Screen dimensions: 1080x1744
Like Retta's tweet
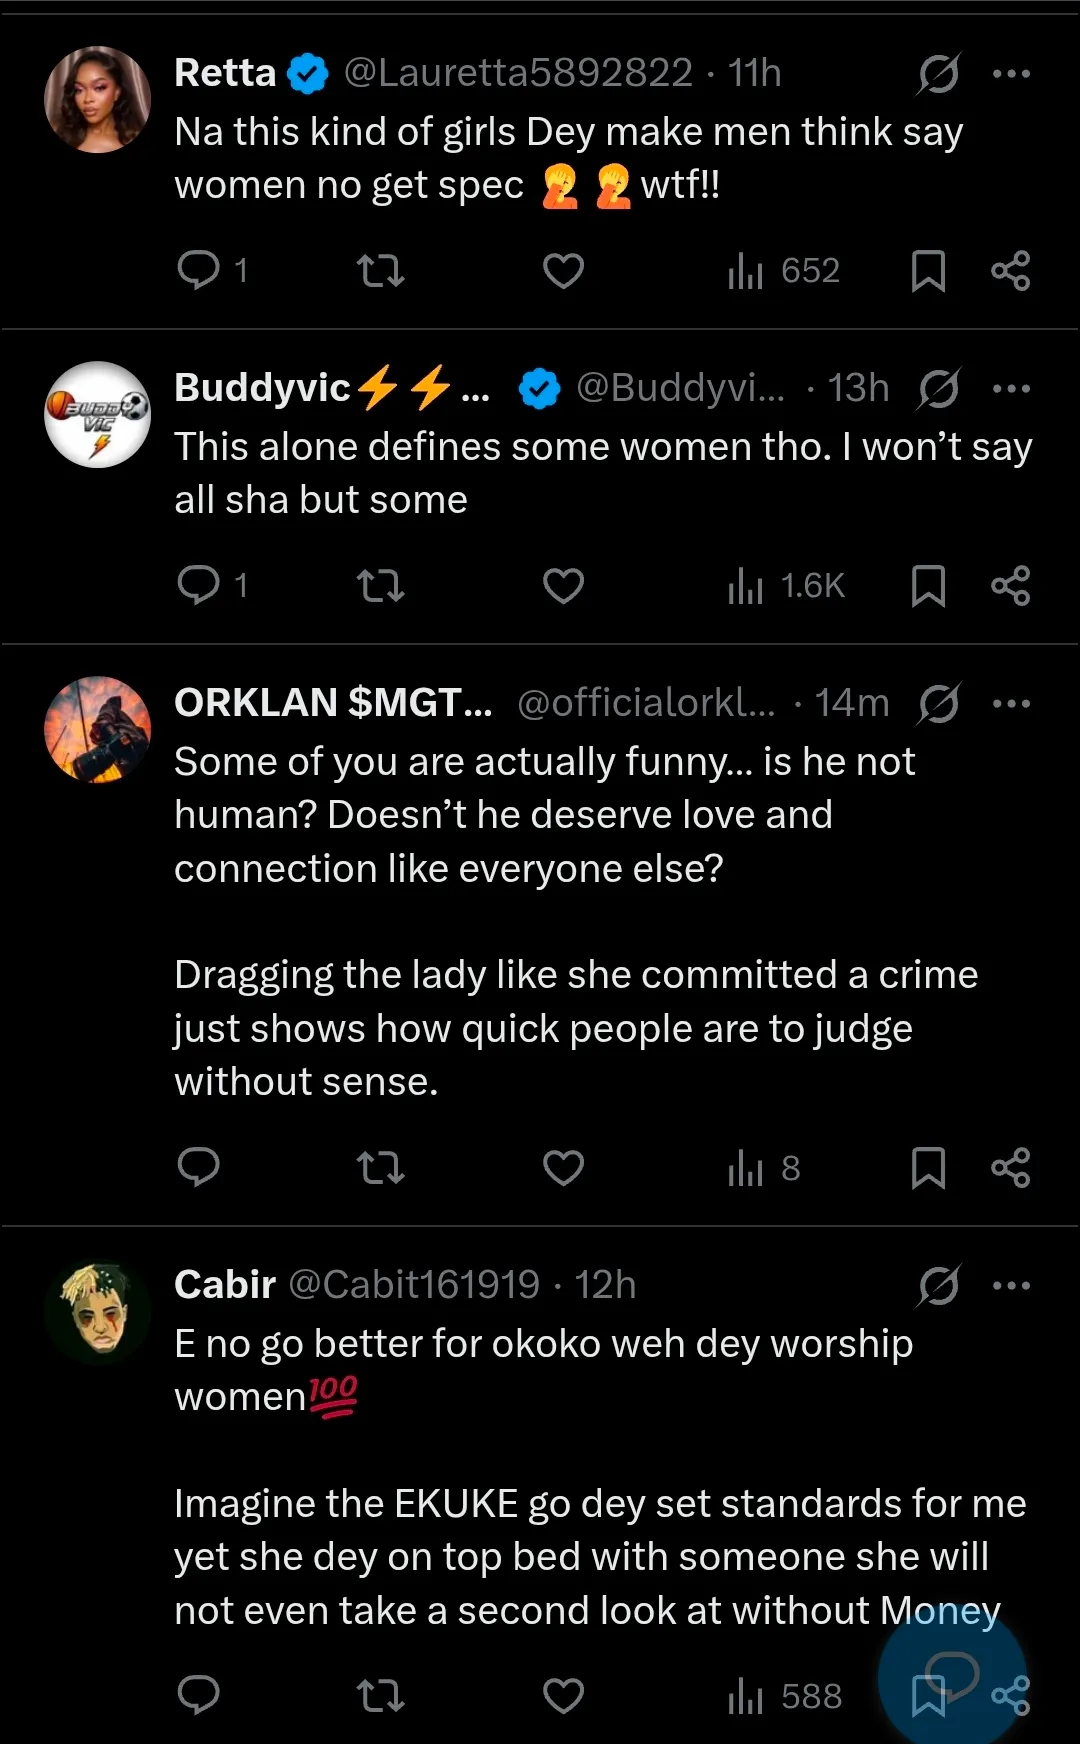click(x=563, y=271)
